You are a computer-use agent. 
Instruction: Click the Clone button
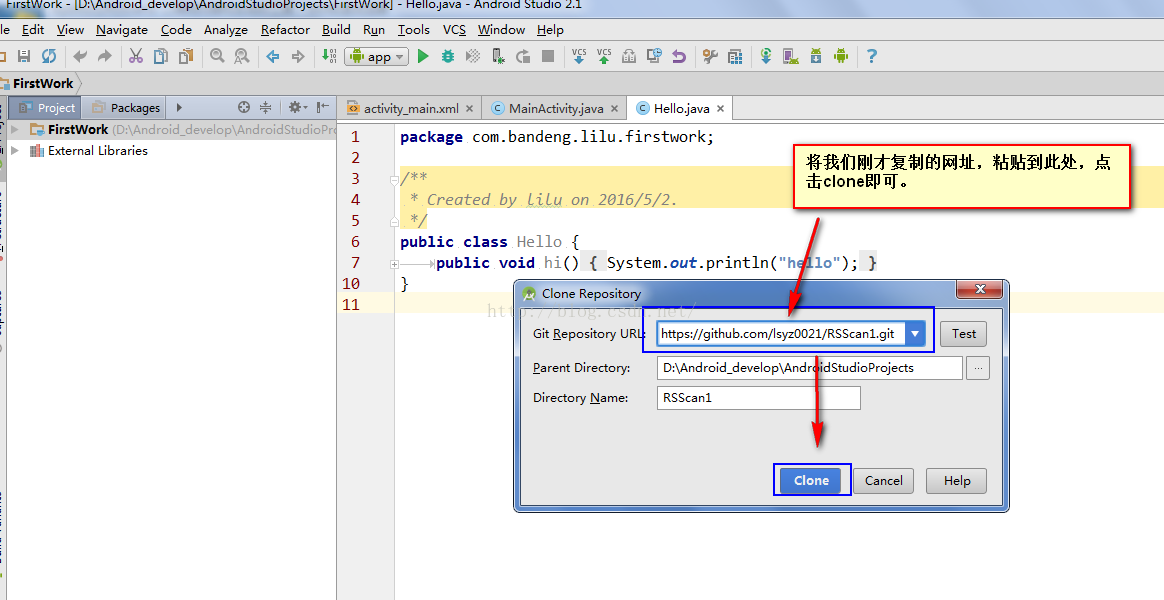811,481
